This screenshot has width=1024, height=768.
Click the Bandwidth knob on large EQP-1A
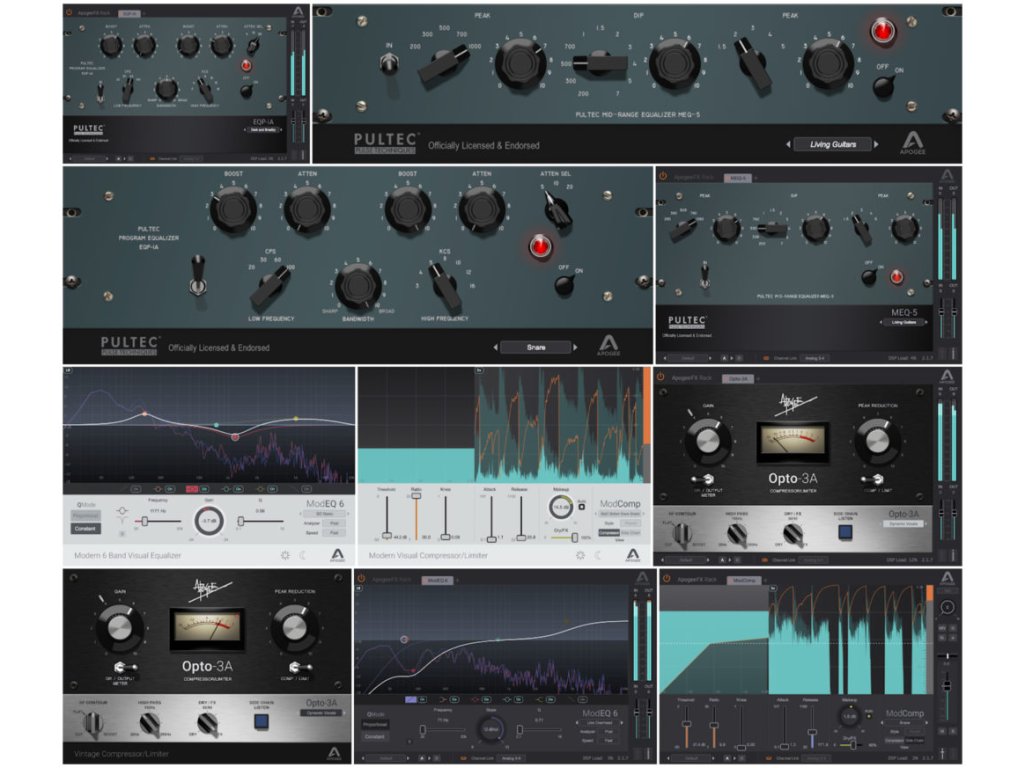coord(357,285)
